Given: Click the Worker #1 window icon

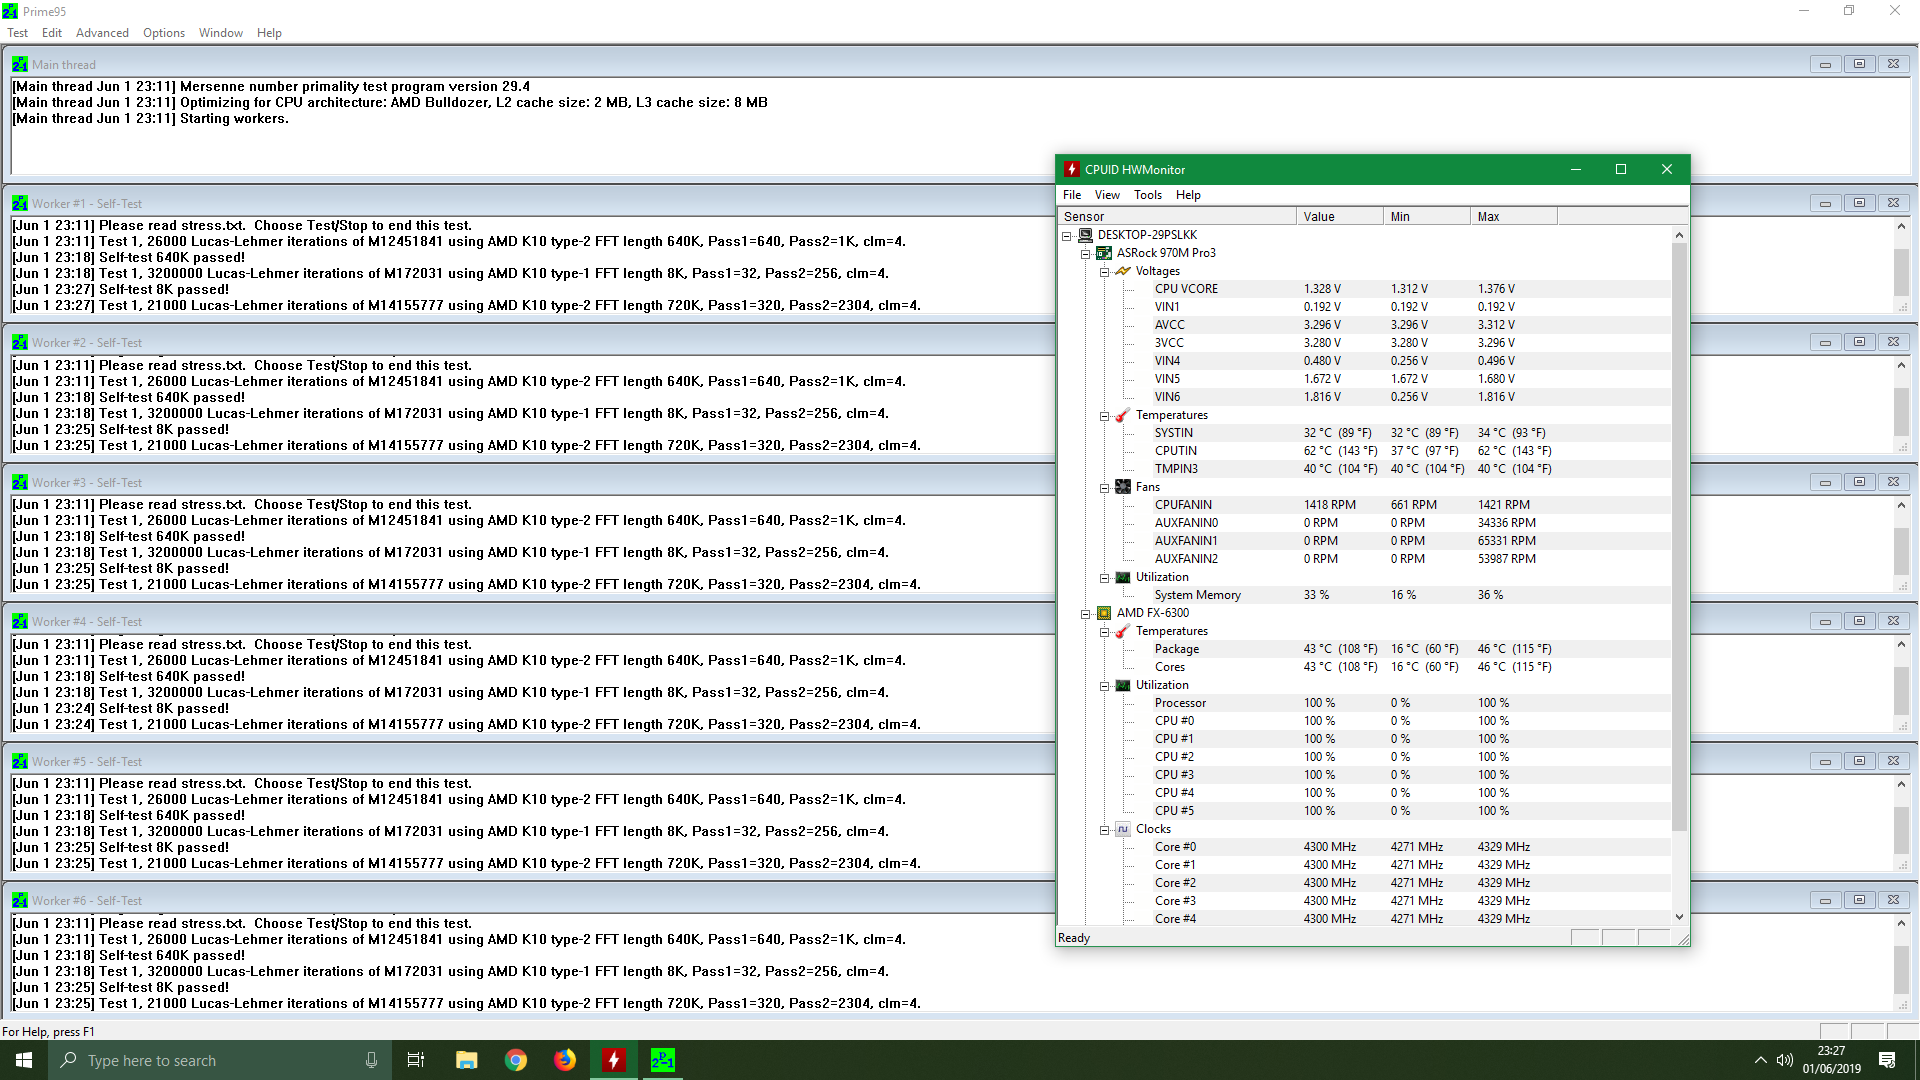Looking at the screenshot, I should click(x=20, y=203).
